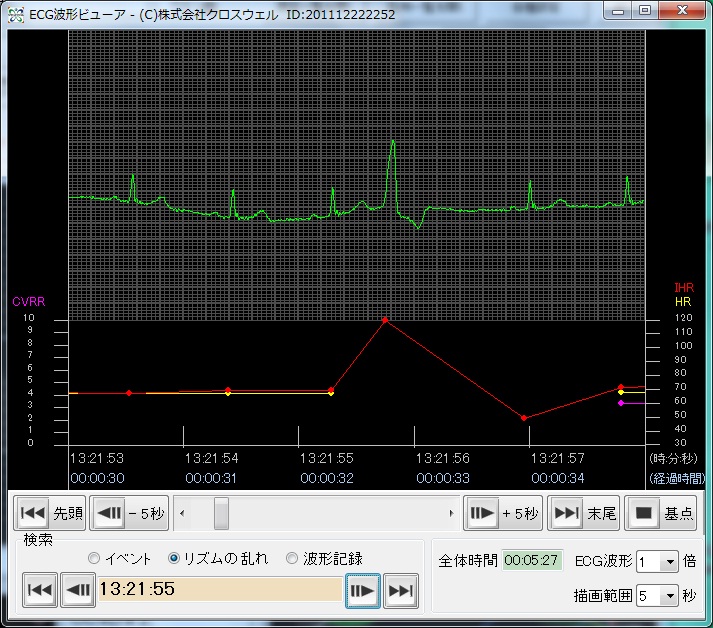Image resolution: width=713 pixels, height=628 pixels.
Task: Go to first search result icon
Action: coord(39,590)
